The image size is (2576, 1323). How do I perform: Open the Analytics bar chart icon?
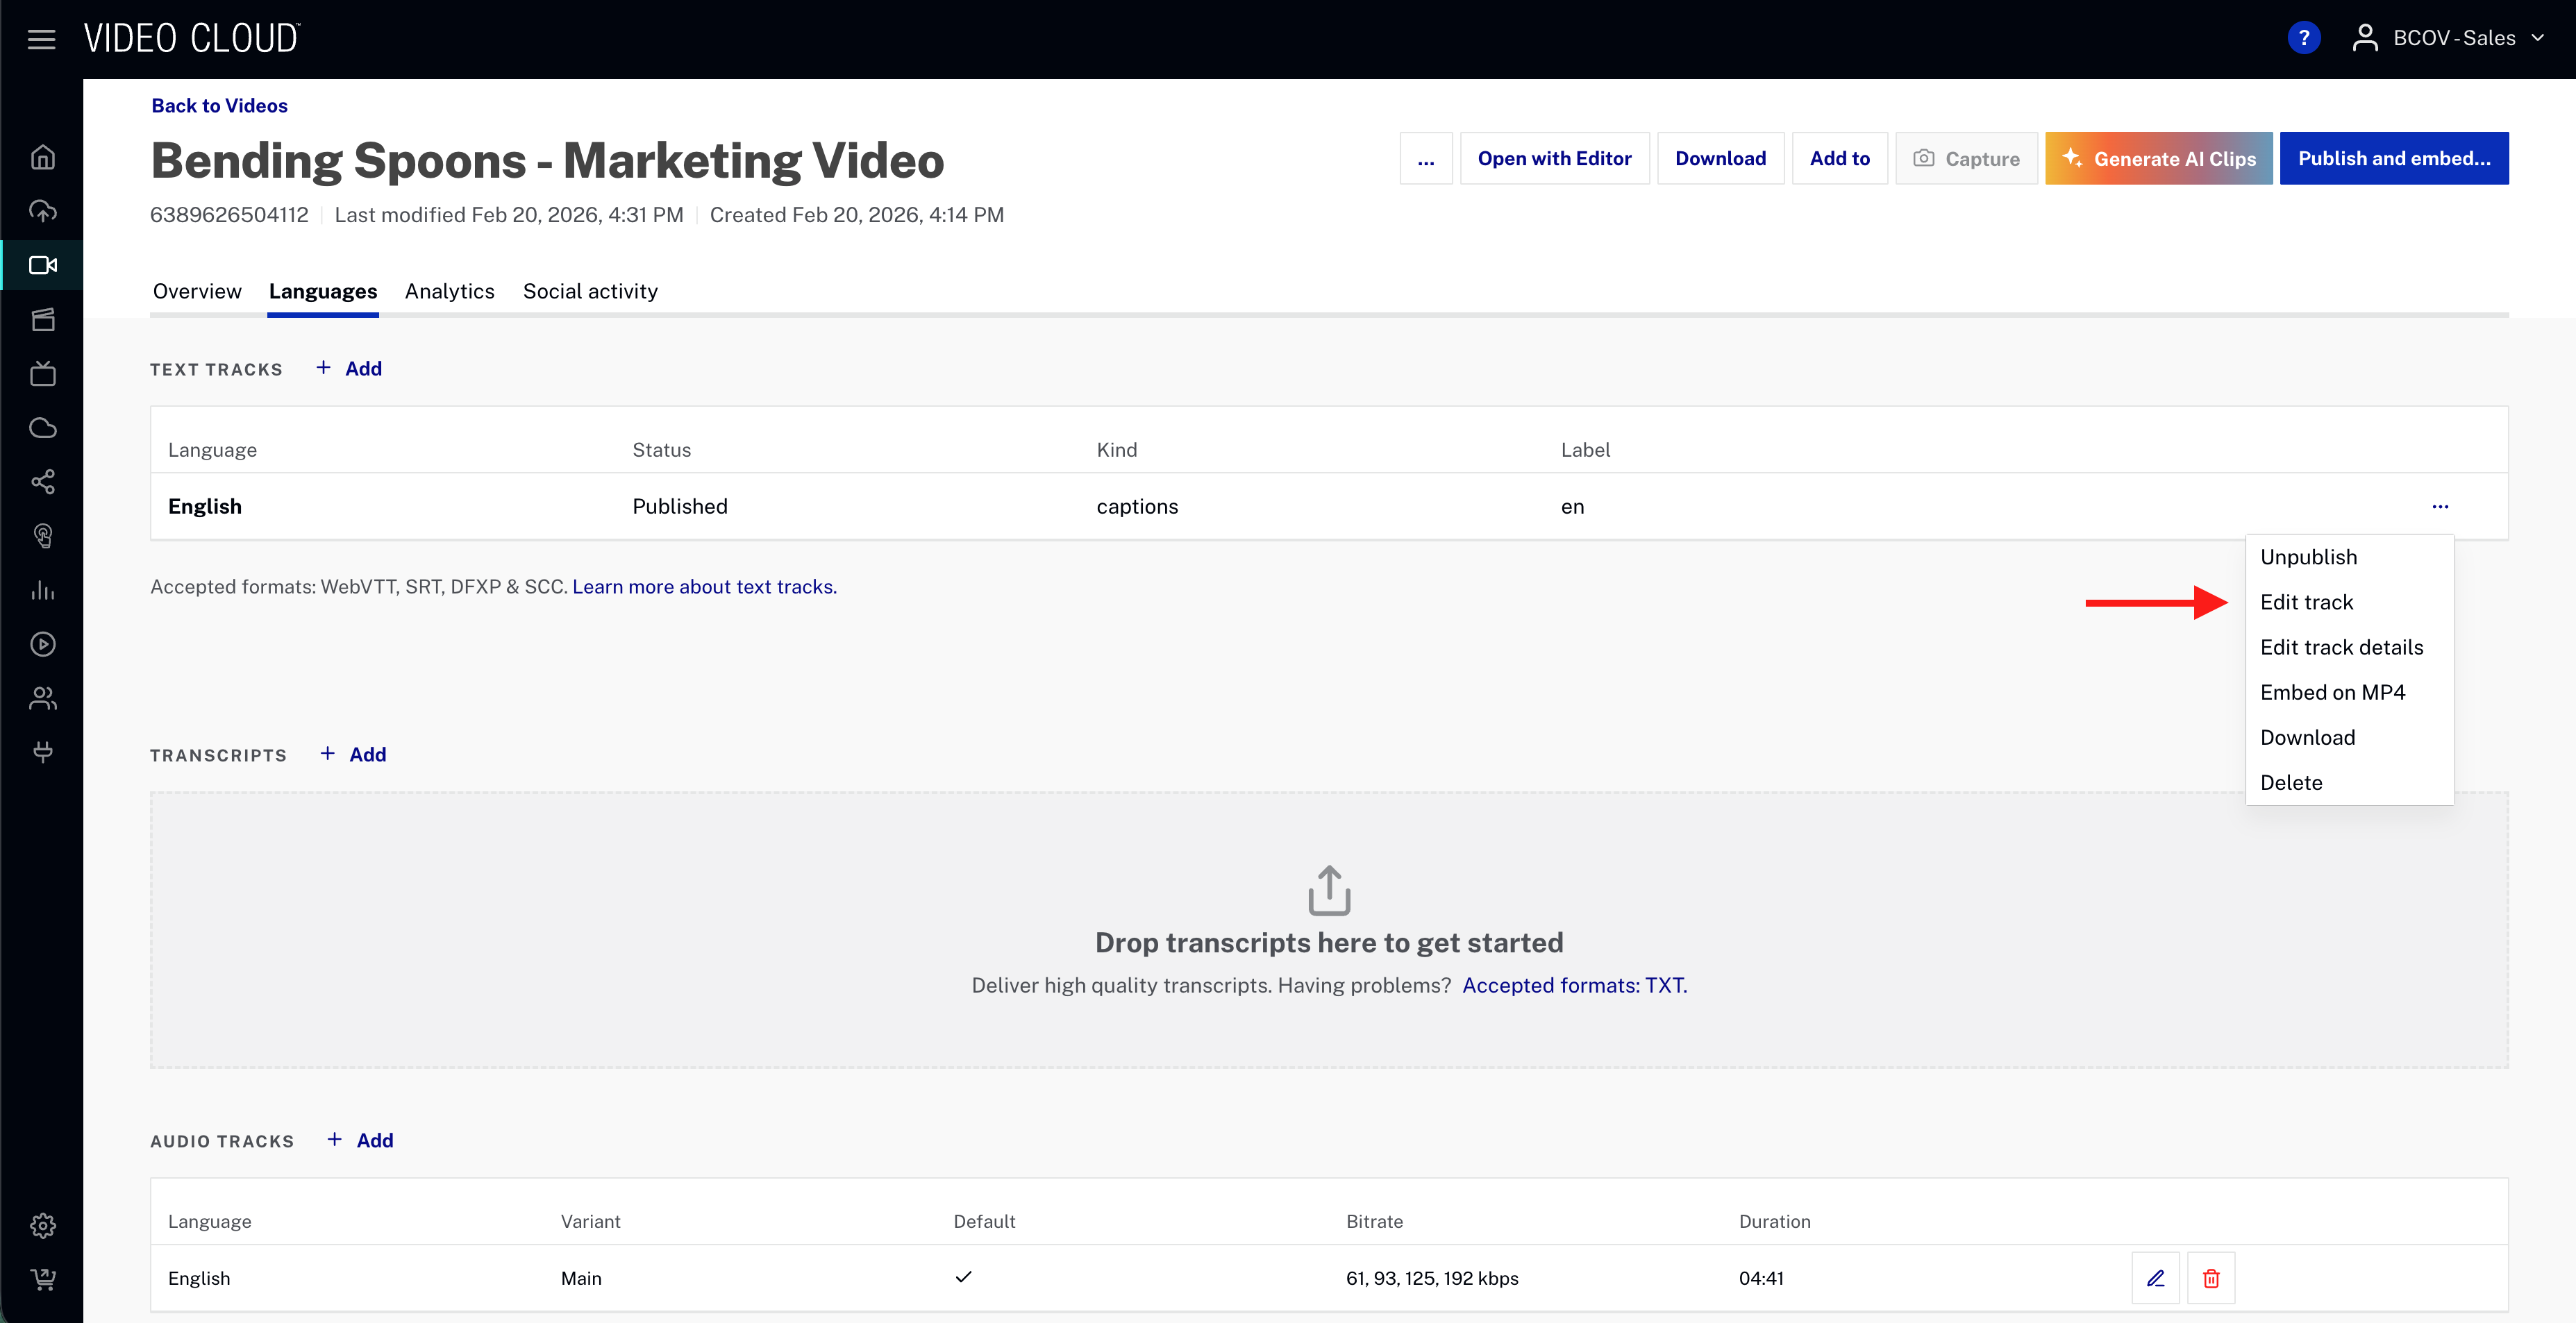pos(42,590)
